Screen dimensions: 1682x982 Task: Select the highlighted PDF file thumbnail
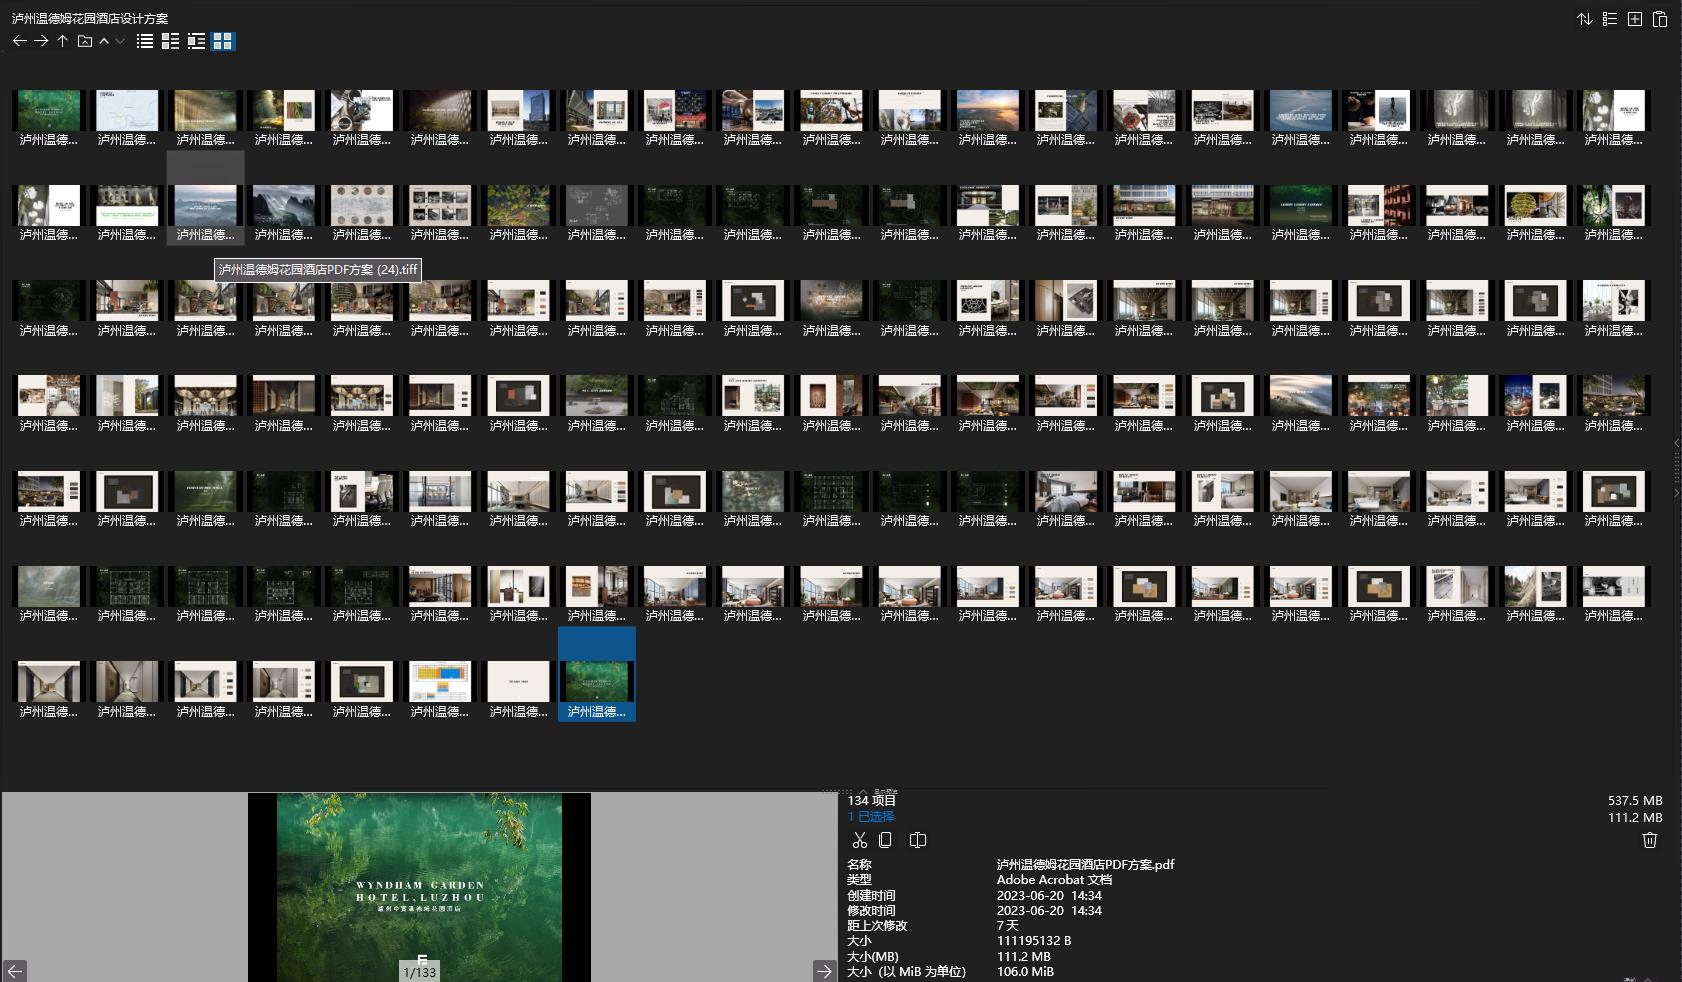(597, 682)
